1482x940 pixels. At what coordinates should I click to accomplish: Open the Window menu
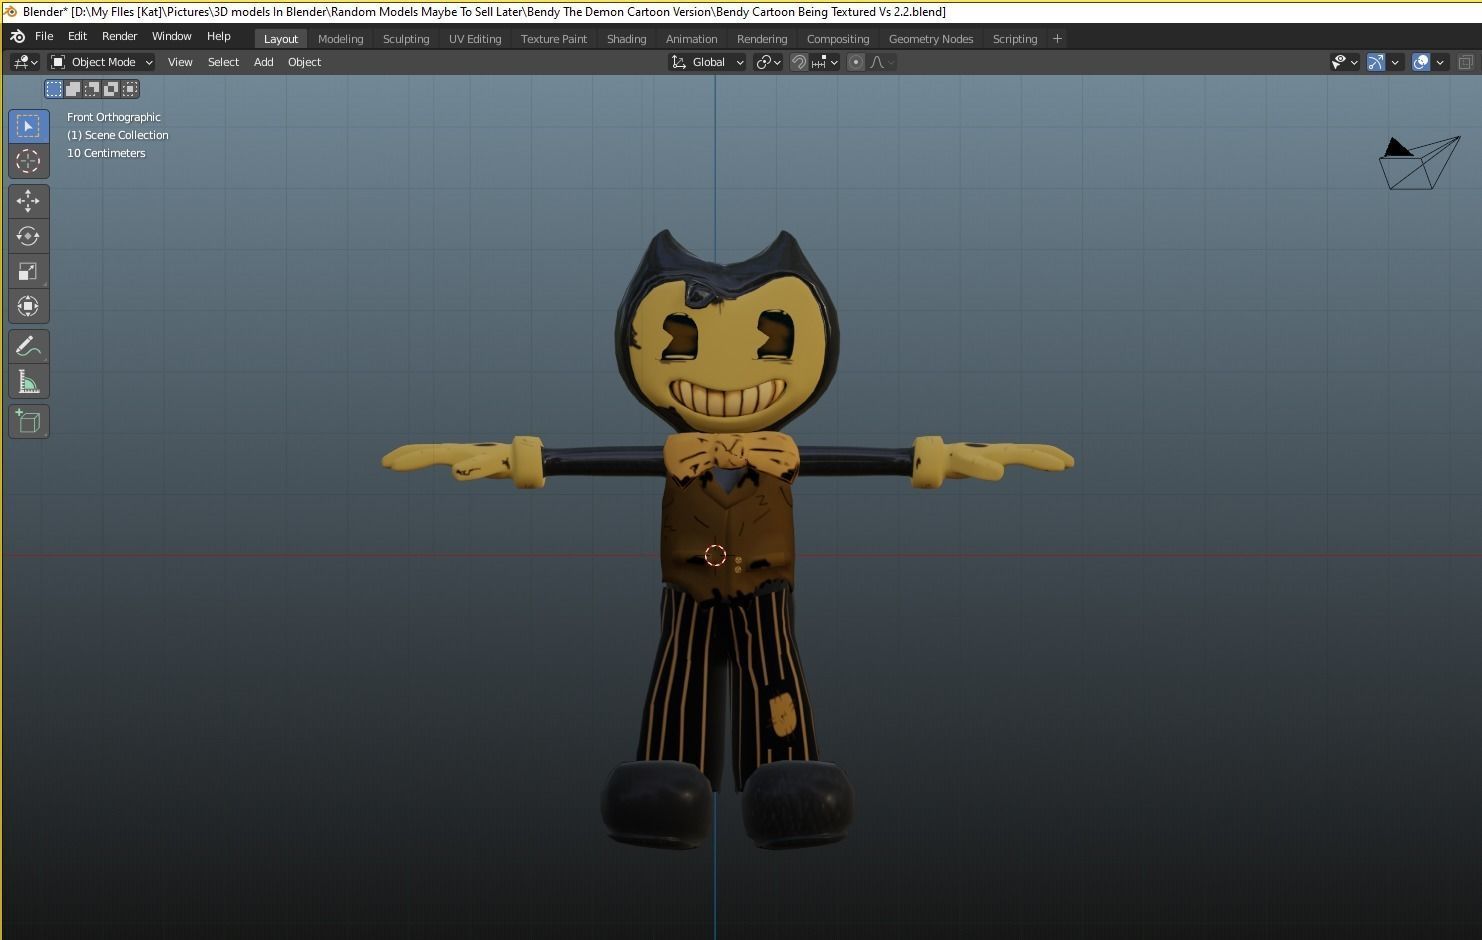[x=171, y=36]
